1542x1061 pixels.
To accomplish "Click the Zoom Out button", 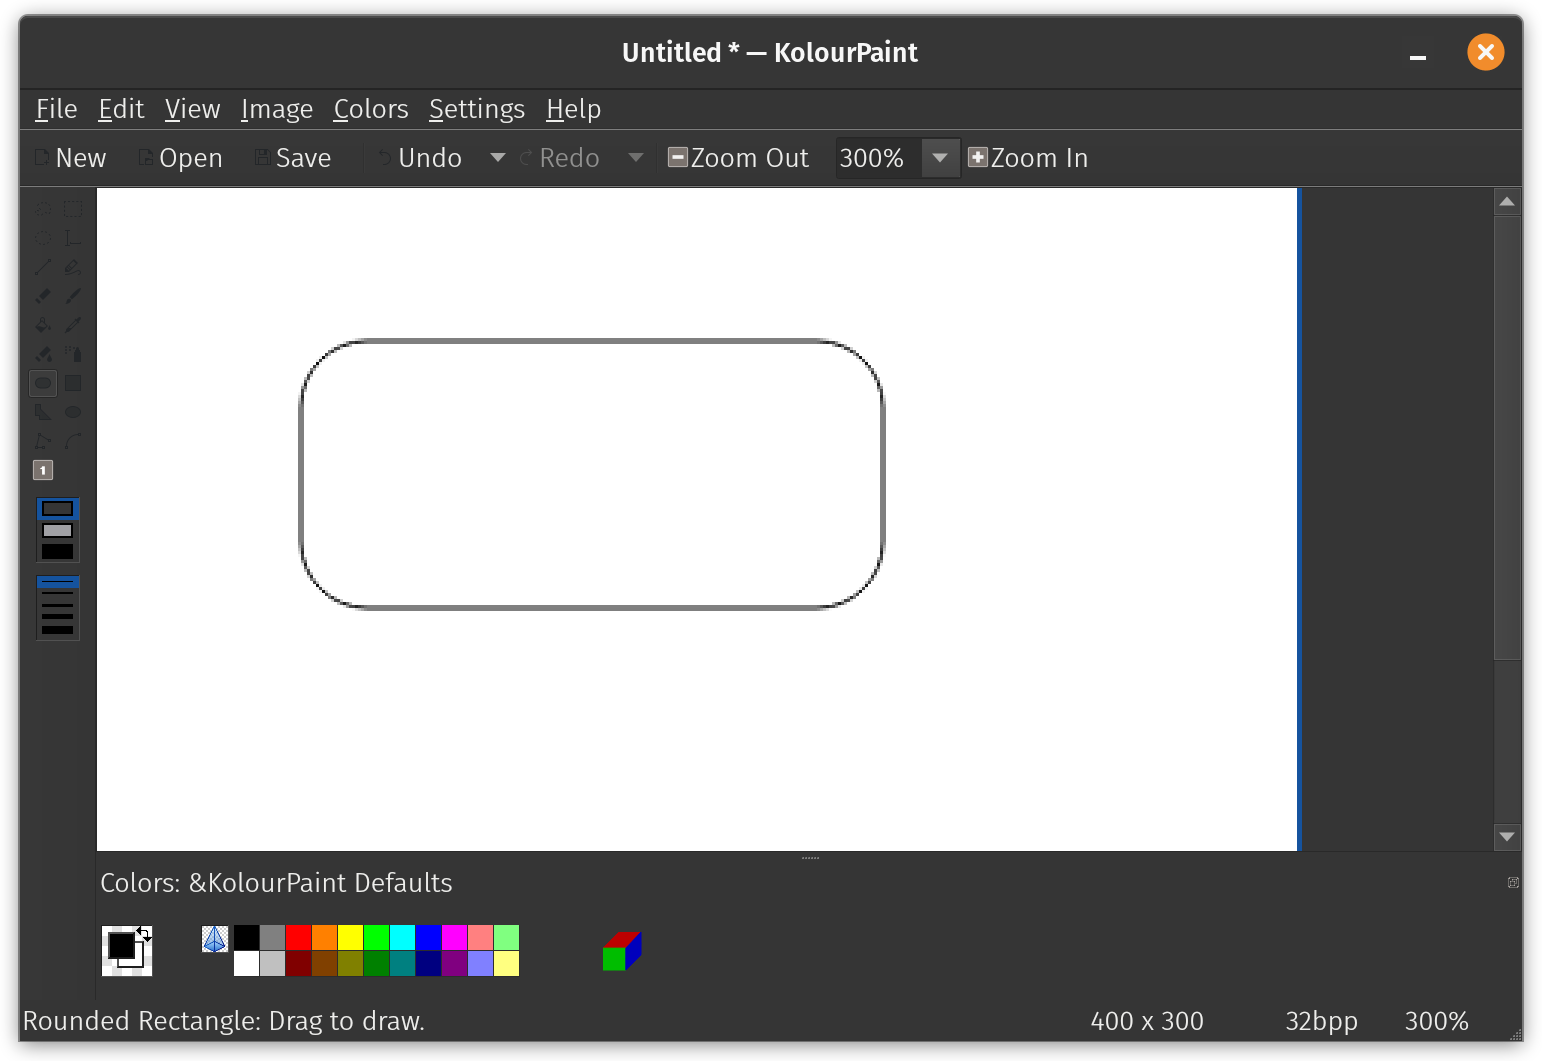I will pyautogui.click(x=739, y=158).
